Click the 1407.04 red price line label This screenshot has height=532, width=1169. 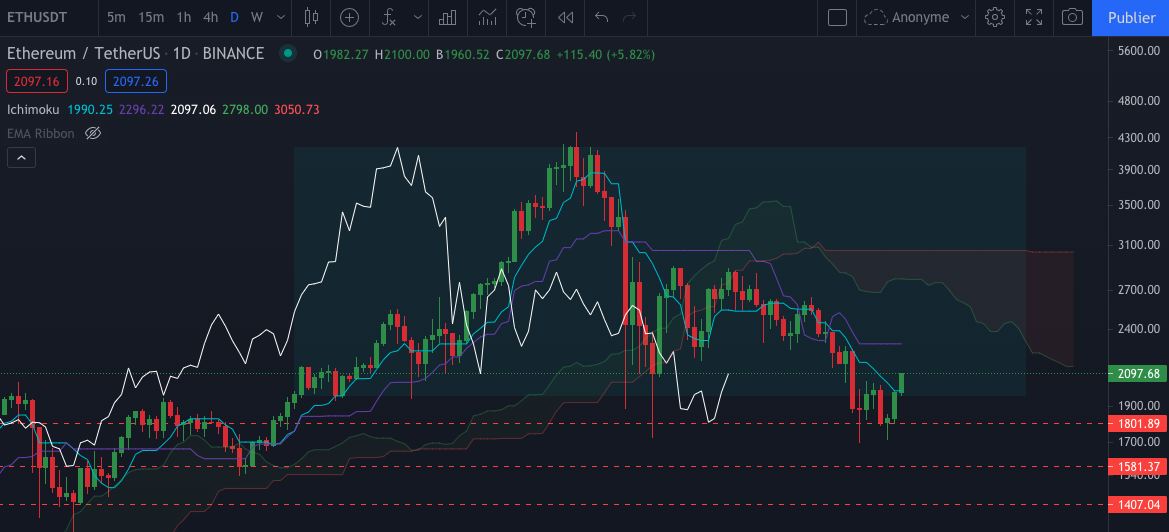(1138, 504)
